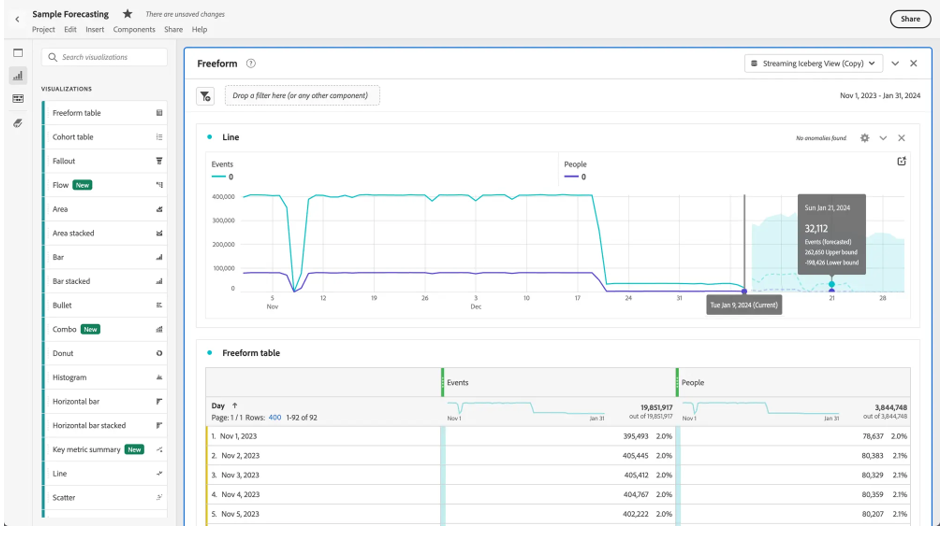This screenshot has height=540, width=952.
Task: Click the Cohort table visualization icon
Action: (x=159, y=137)
